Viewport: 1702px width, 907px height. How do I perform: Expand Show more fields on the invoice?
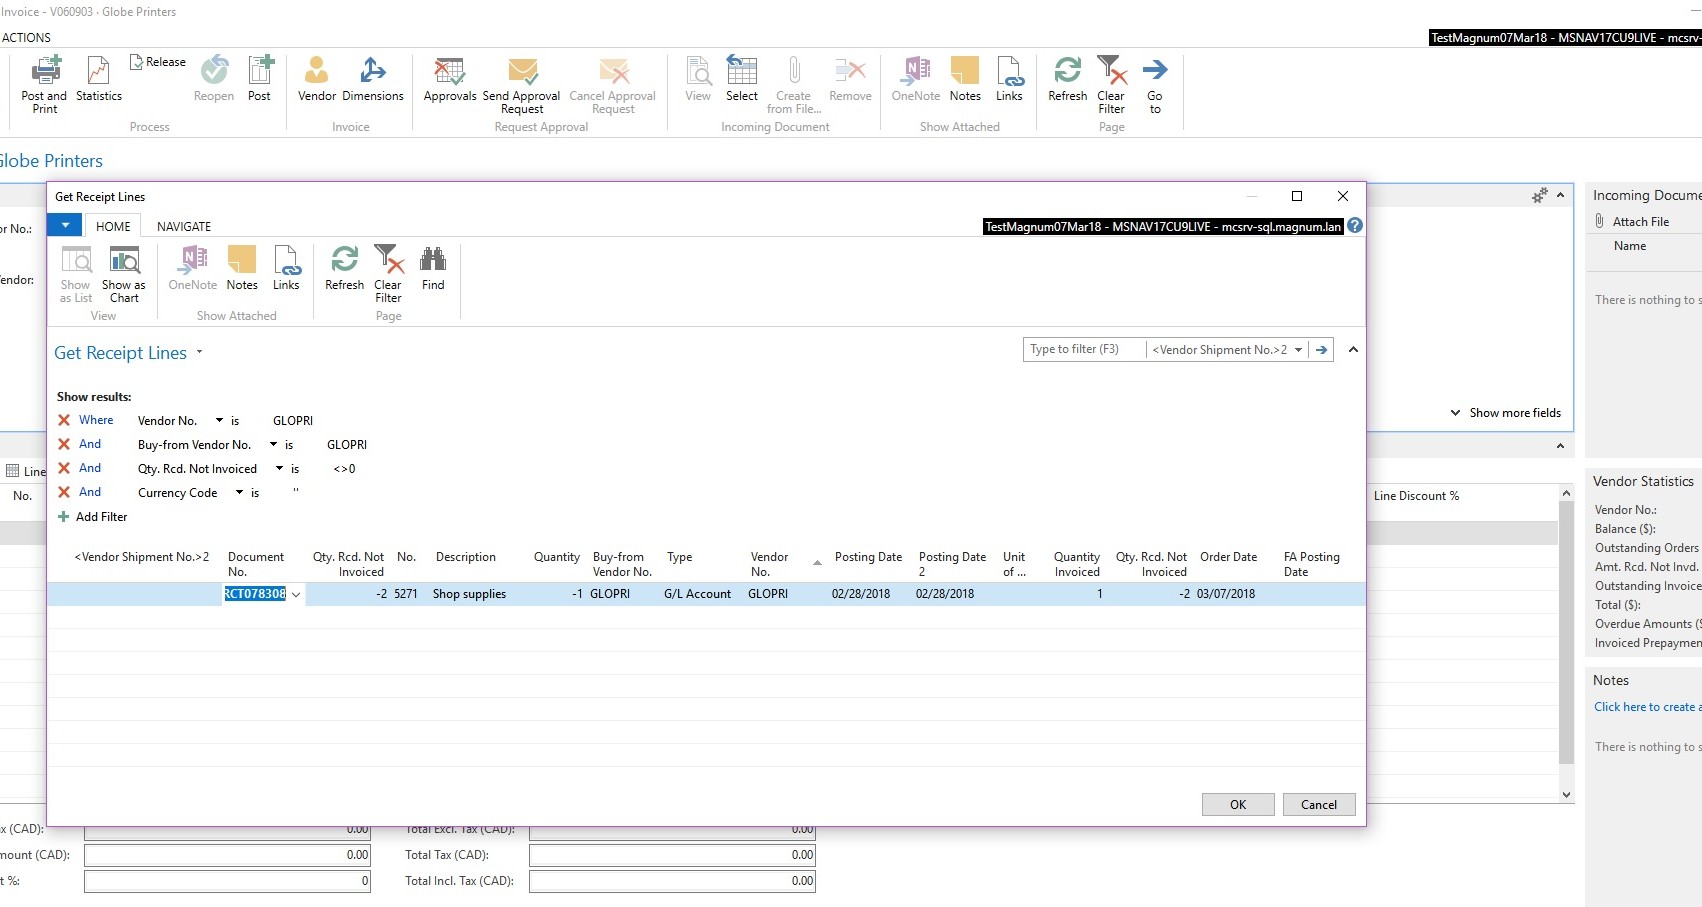[x=1506, y=413]
